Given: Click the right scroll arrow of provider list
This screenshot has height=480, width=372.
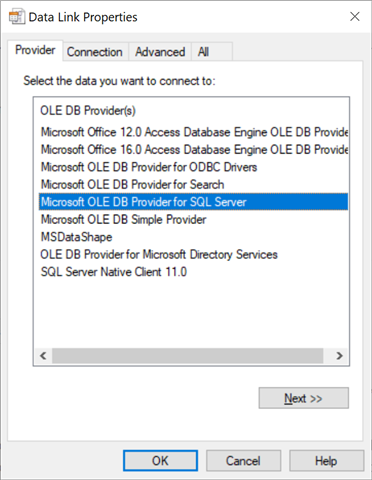Looking at the screenshot, I should pos(339,356).
